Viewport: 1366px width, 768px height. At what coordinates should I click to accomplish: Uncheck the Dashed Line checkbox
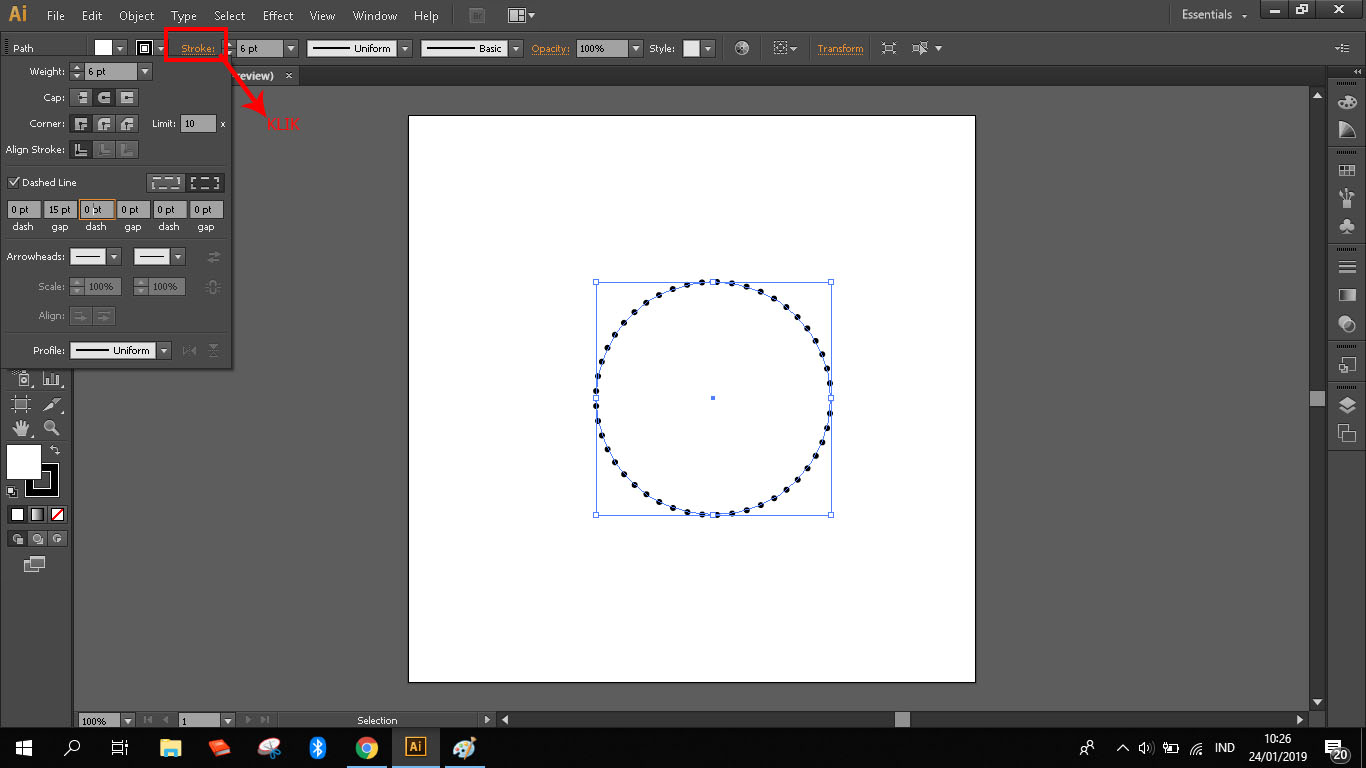[14, 183]
